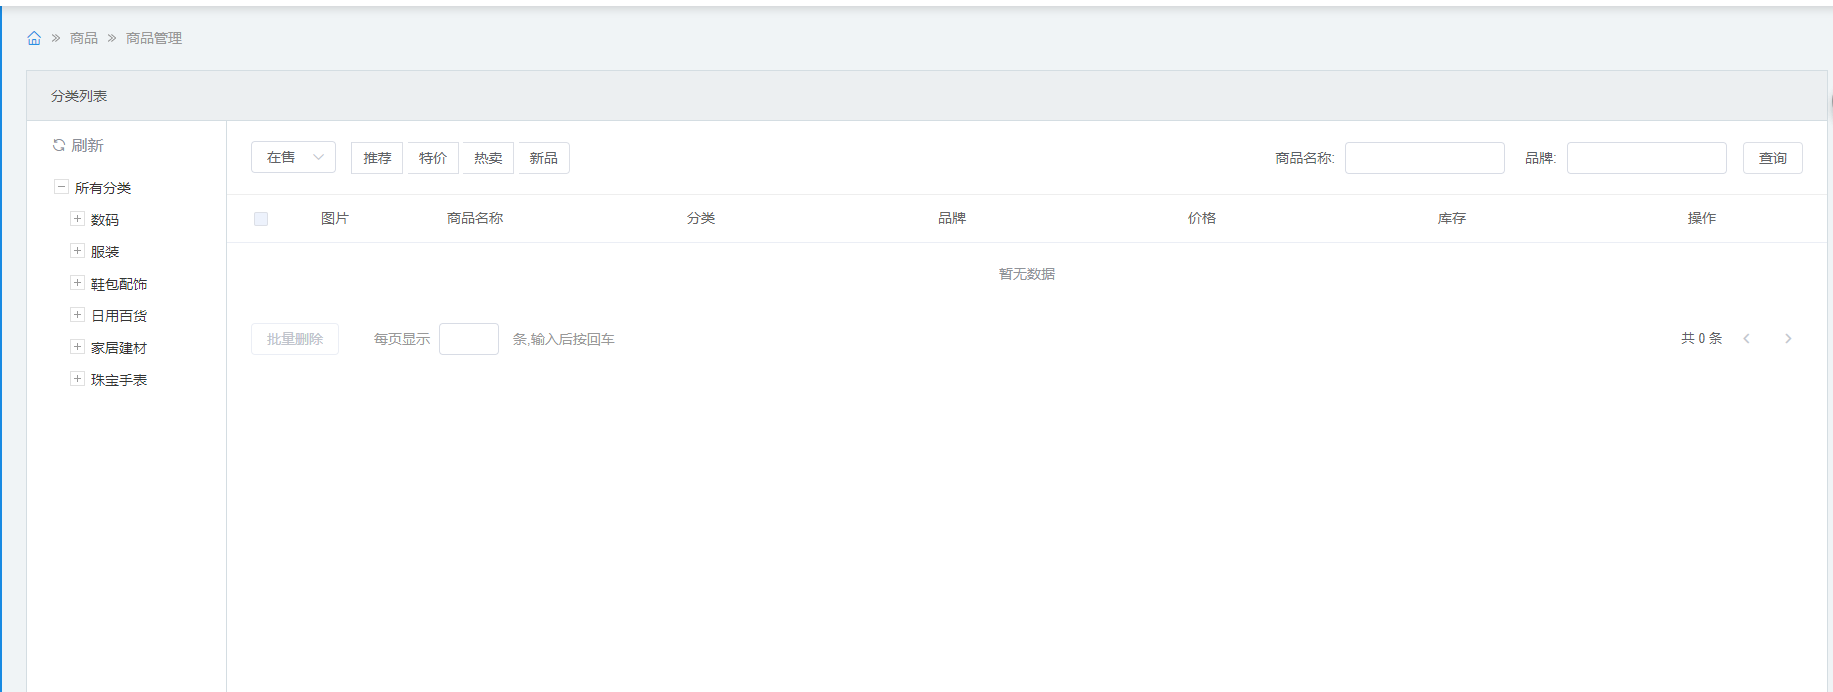Go to next page arrow
This screenshot has width=1833, height=692.
1788,339
